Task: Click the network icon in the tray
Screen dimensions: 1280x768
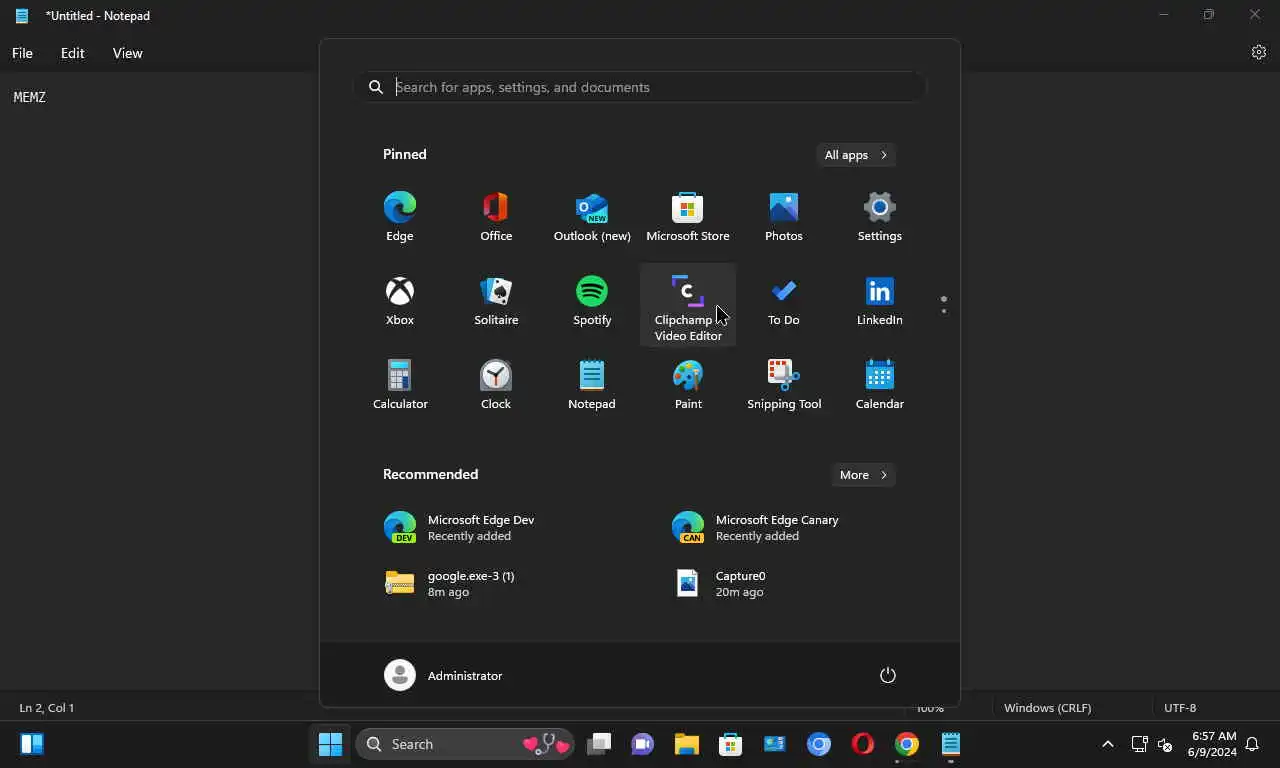Action: (x=1139, y=744)
